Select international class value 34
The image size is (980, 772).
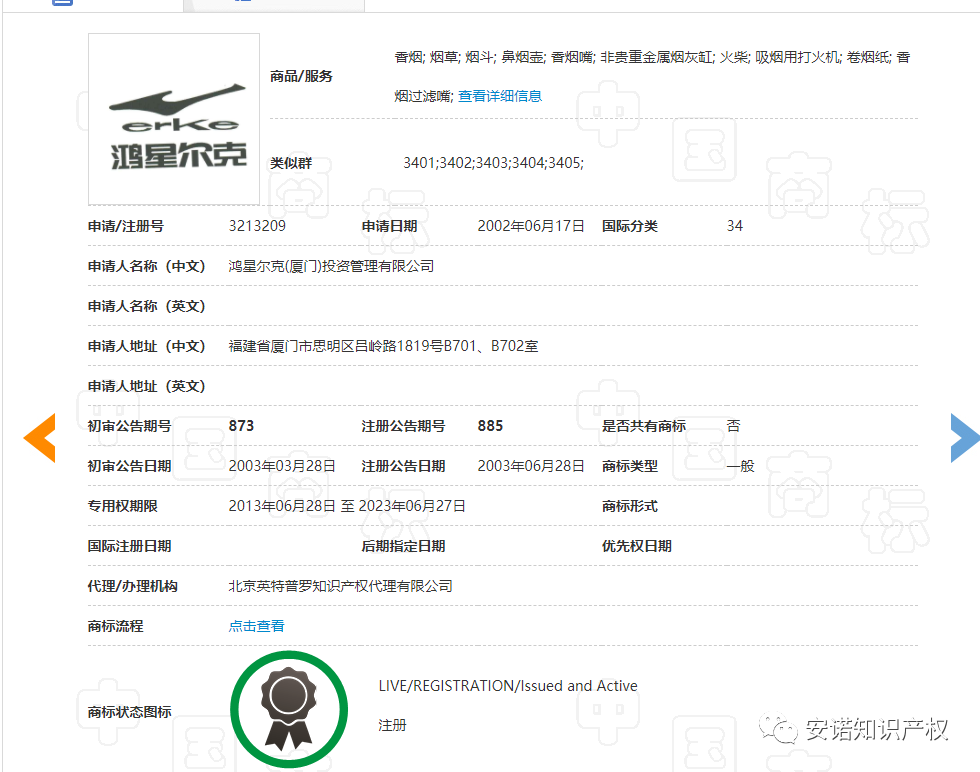(734, 226)
